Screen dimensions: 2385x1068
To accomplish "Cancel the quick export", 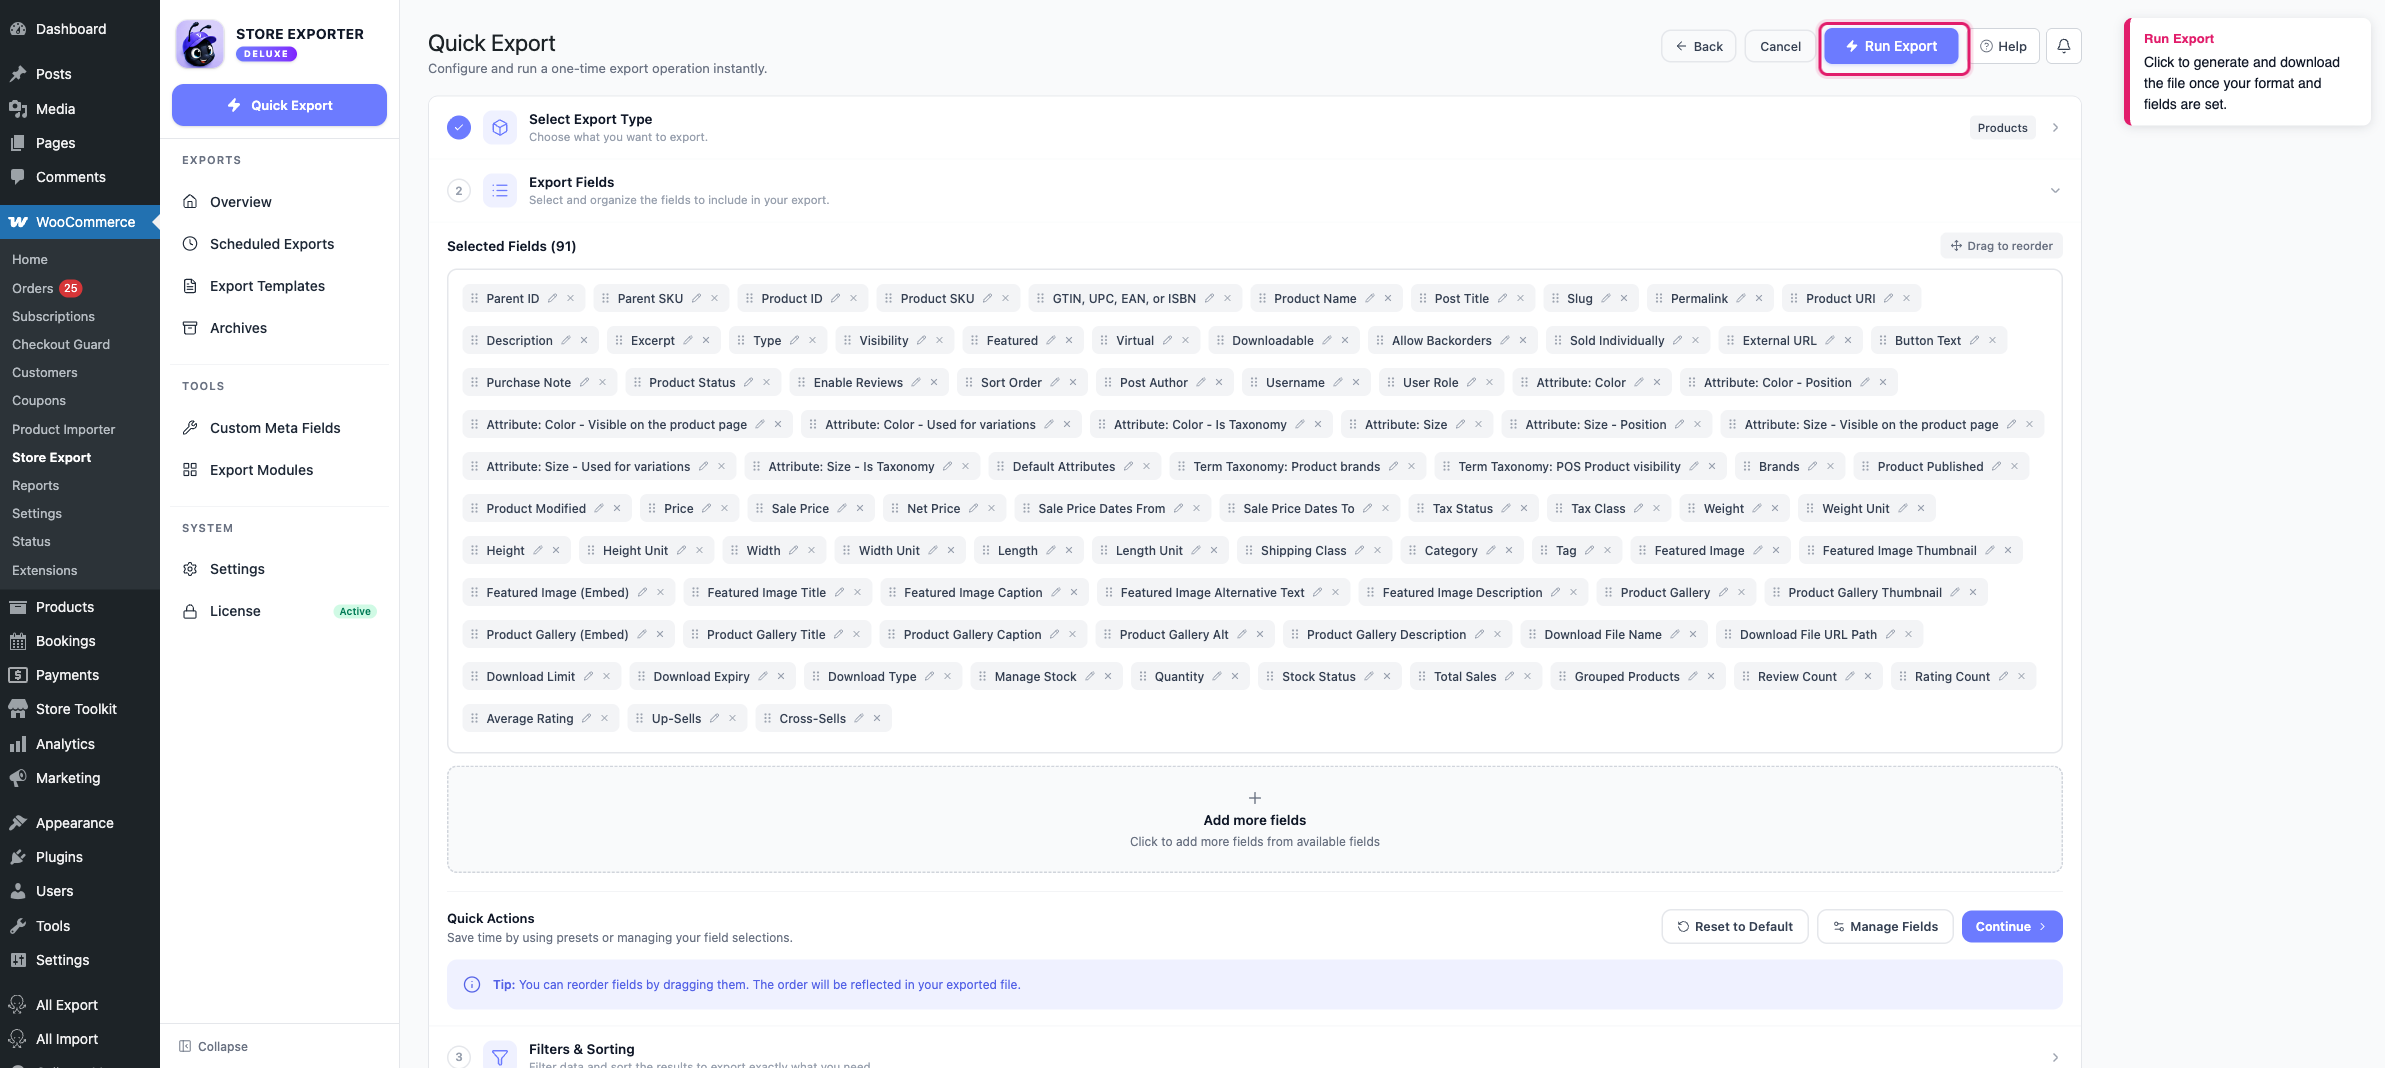I will pos(1780,46).
